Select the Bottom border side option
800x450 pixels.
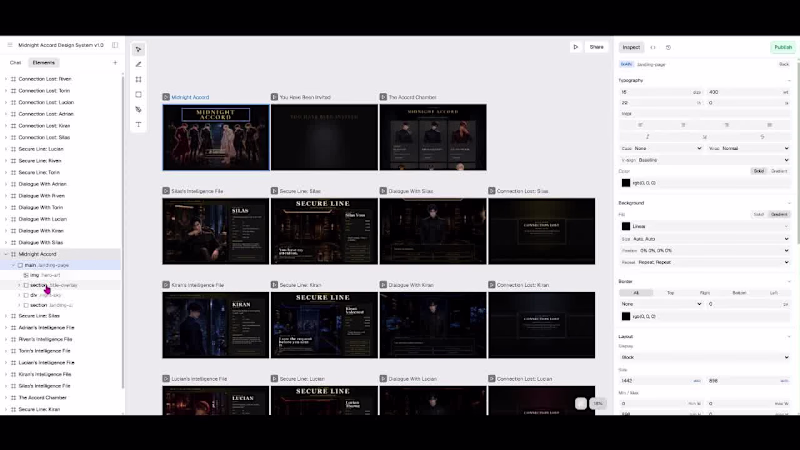739,293
